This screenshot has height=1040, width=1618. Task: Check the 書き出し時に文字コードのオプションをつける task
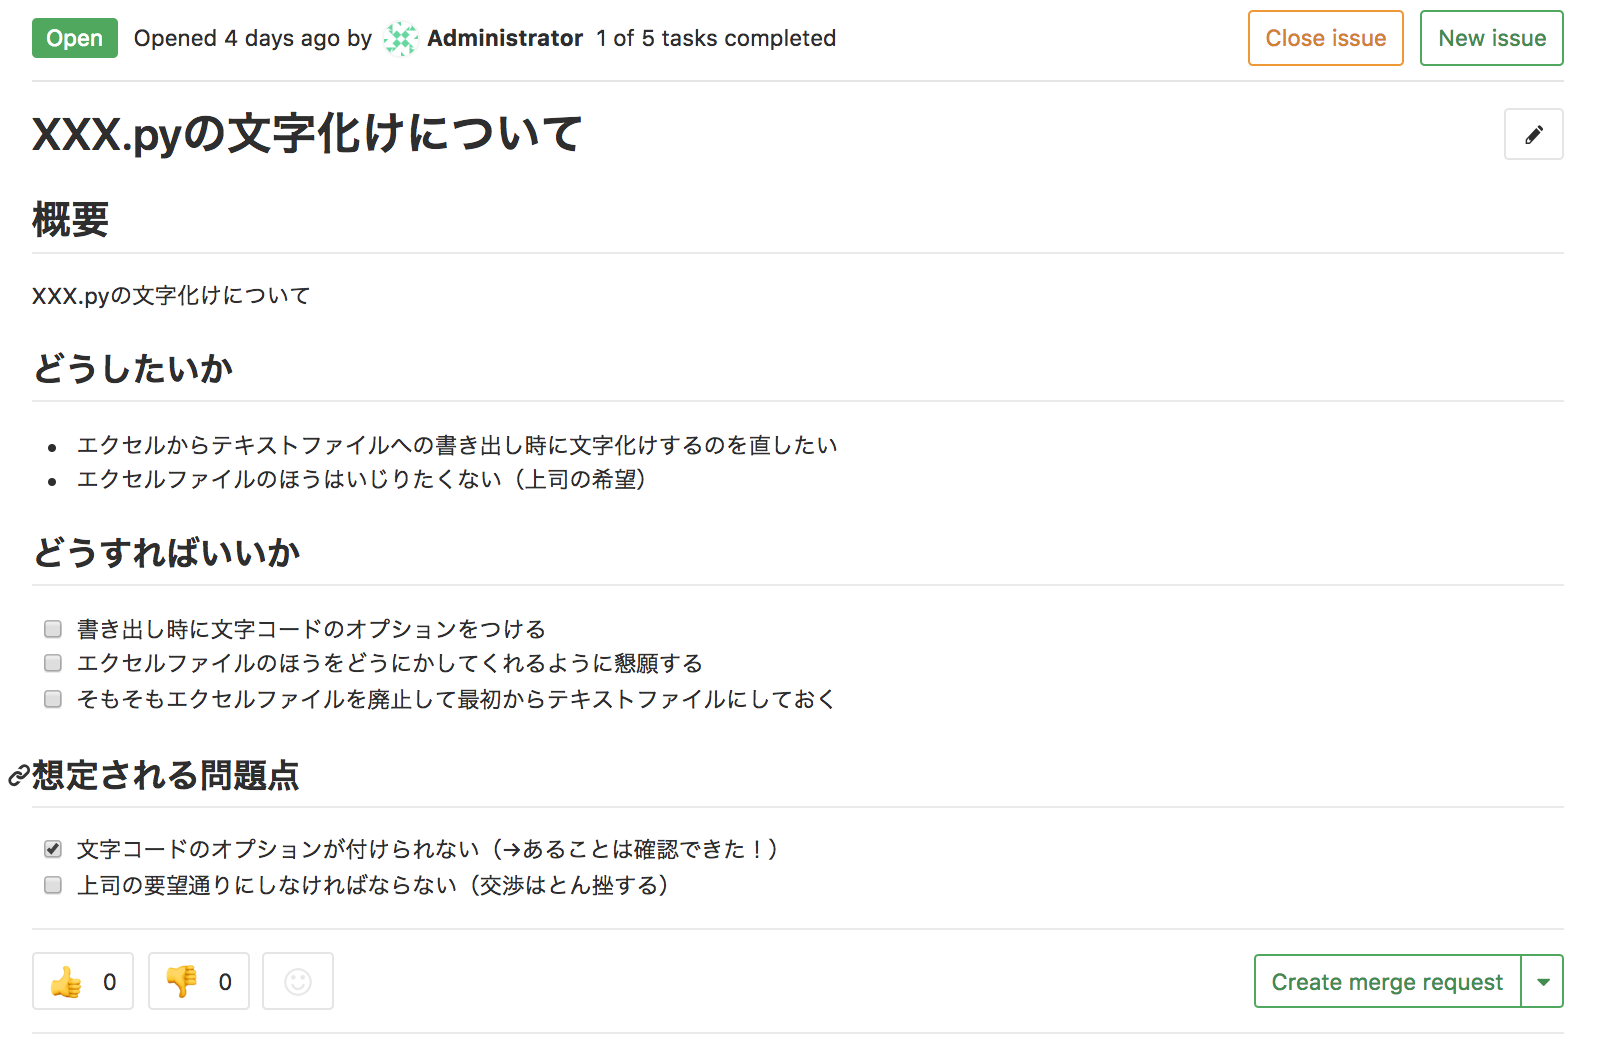pyautogui.click(x=53, y=629)
